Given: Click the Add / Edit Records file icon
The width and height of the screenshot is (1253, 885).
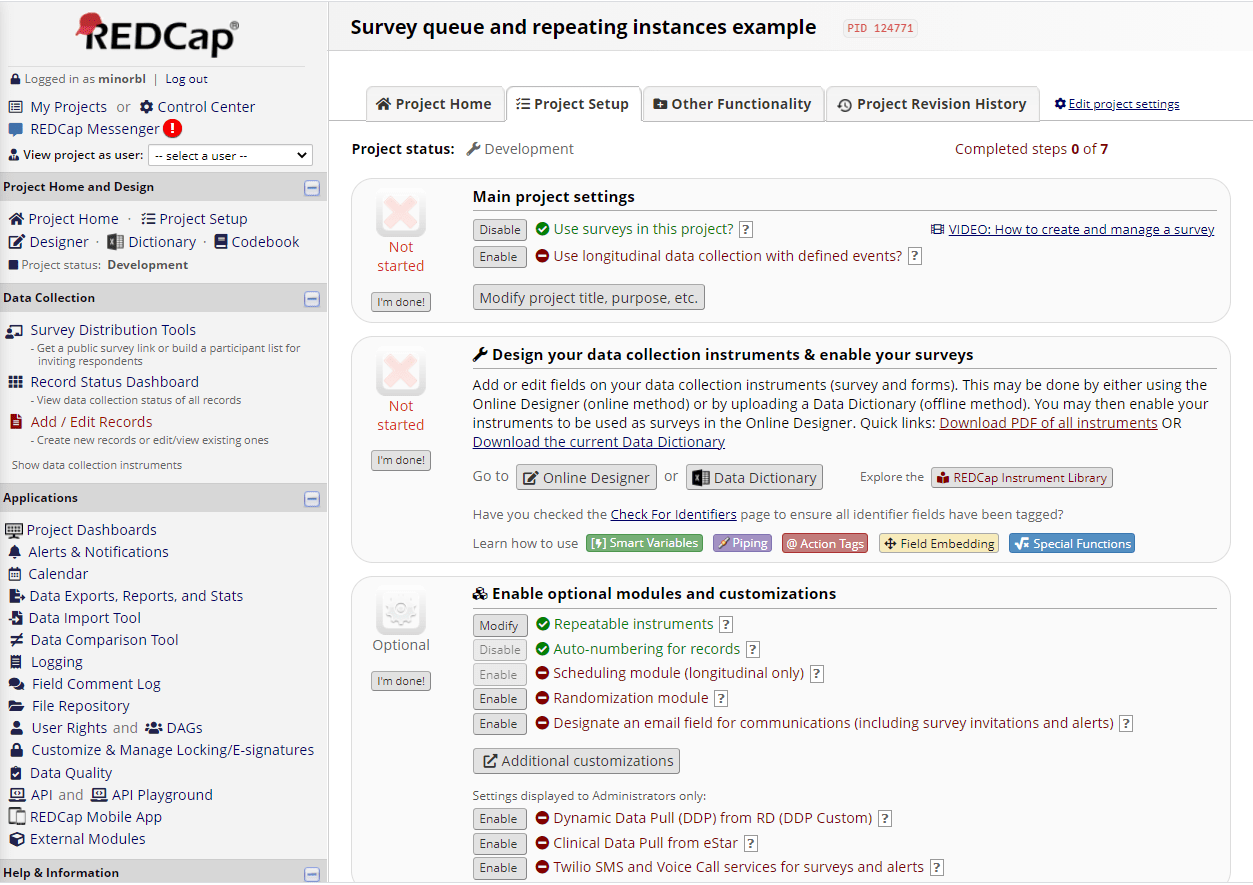Looking at the screenshot, I should 16,422.
